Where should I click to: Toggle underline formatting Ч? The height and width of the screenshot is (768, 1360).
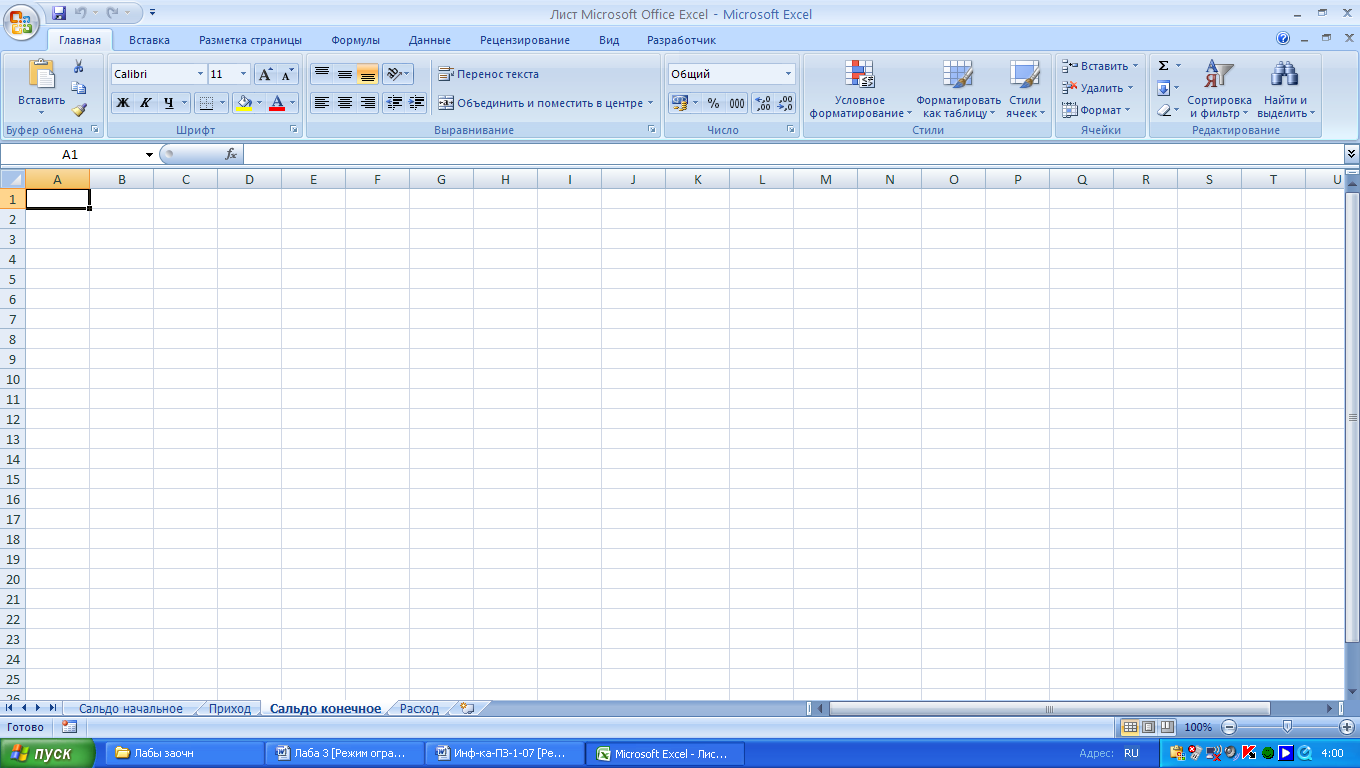click(168, 102)
